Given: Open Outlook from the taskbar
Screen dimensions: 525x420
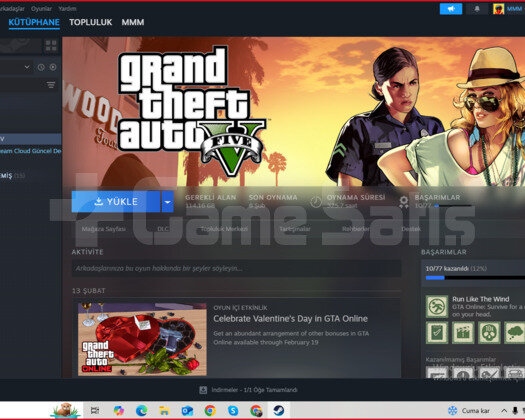Looking at the screenshot, I should coord(187,410).
